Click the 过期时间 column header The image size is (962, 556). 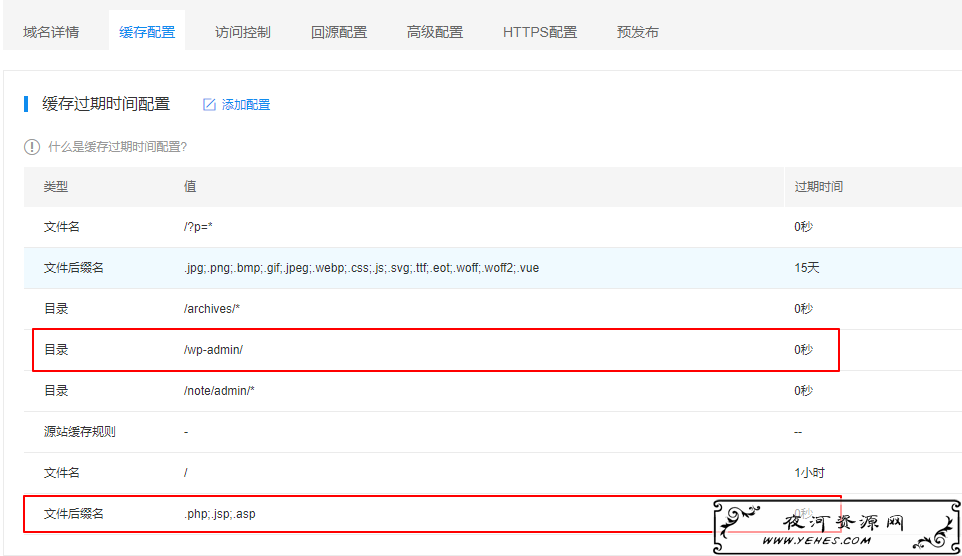click(819, 187)
